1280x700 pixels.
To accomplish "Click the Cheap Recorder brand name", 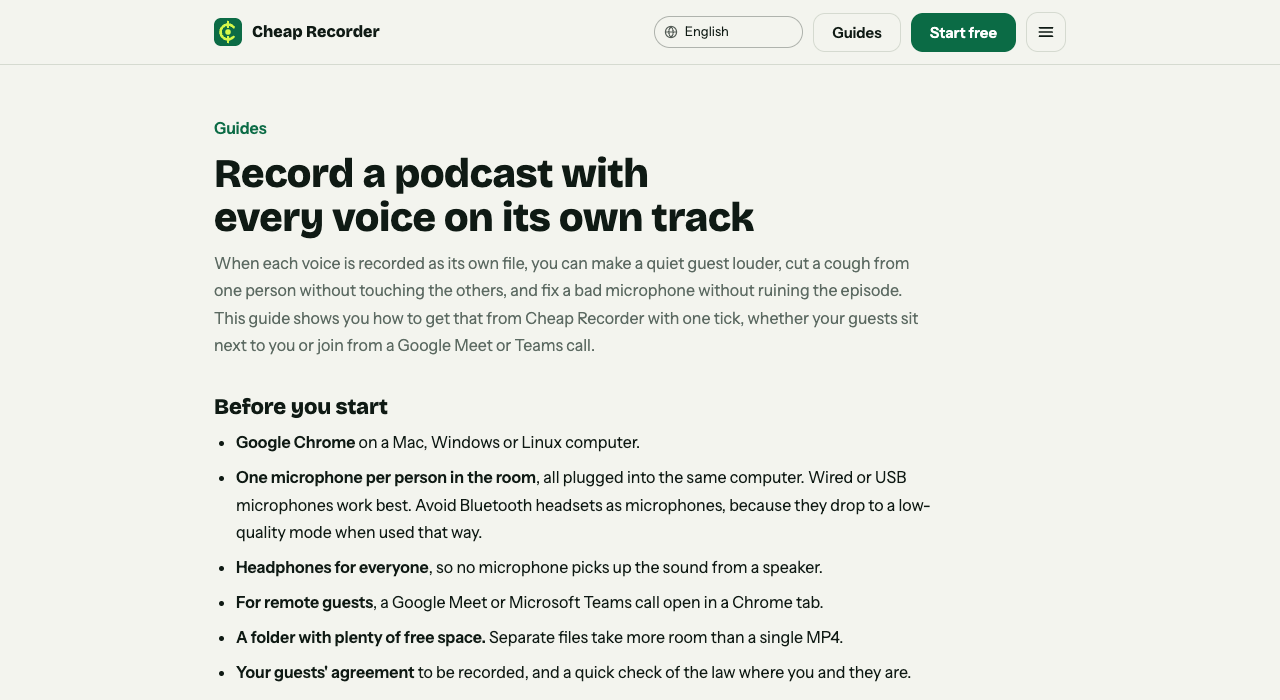I will point(316,32).
